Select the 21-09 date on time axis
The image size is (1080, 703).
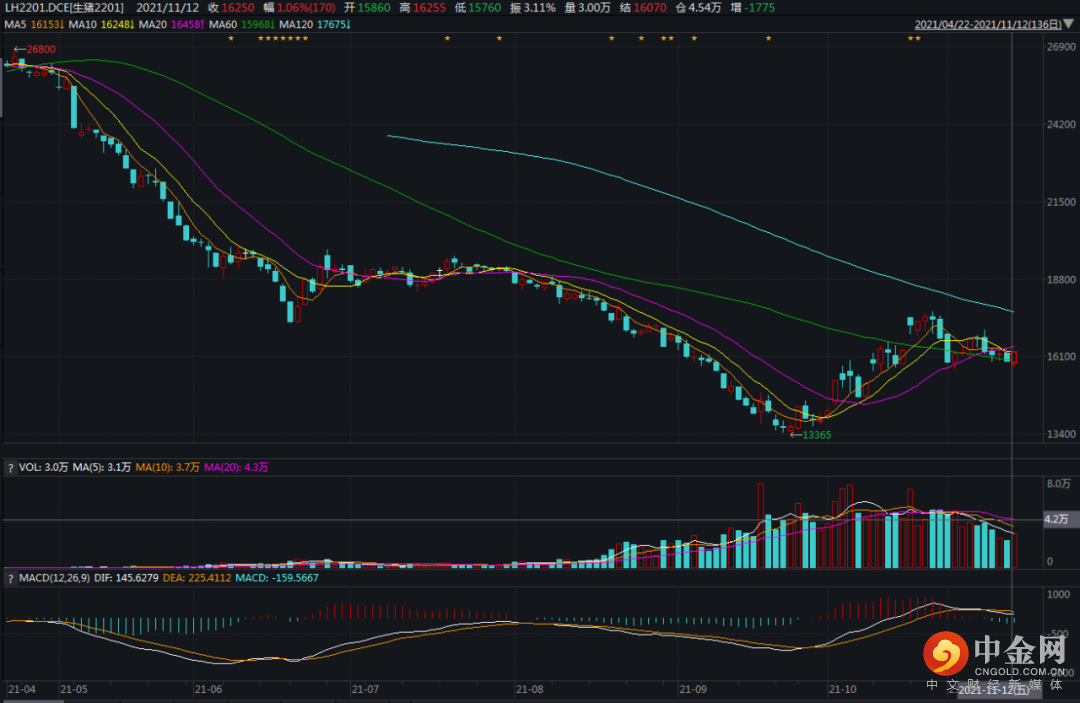pos(692,690)
